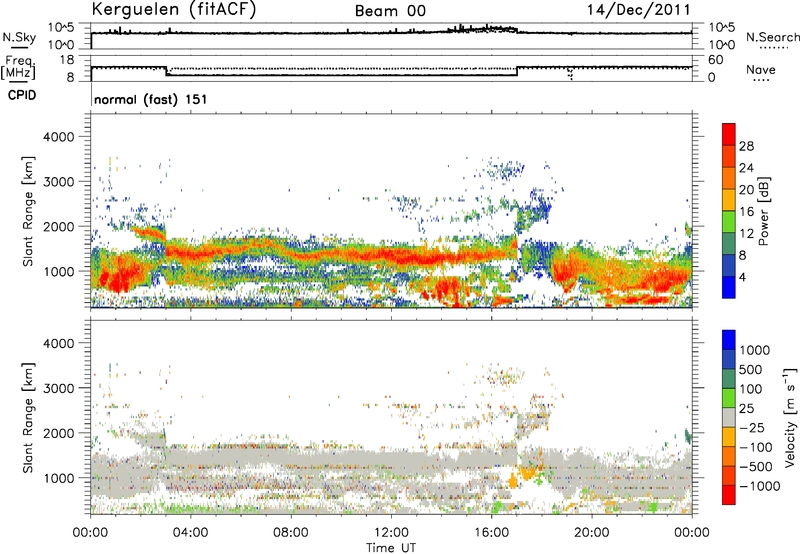The width and height of the screenshot is (800, 554).
Task: Select the blue power segment between 4 and 8
Action: point(729,265)
